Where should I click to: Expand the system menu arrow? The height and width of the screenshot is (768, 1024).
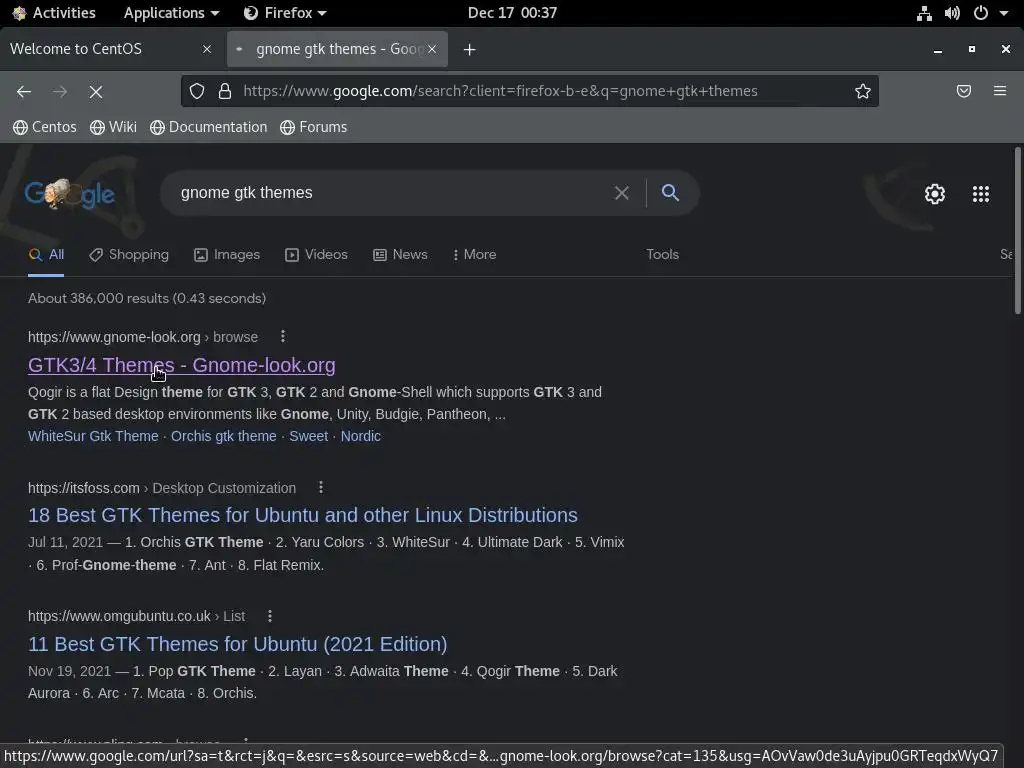coord(1004,13)
